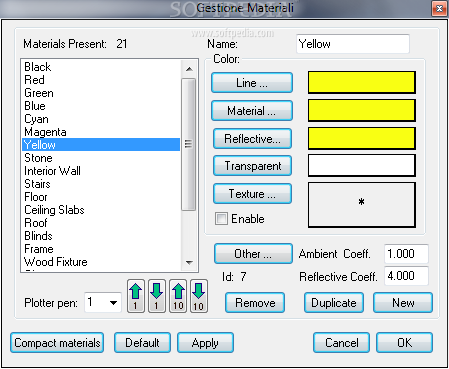Click the Transparent white color swatch
Viewport: 449px width, 369px height.
pyautogui.click(x=362, y=165)
